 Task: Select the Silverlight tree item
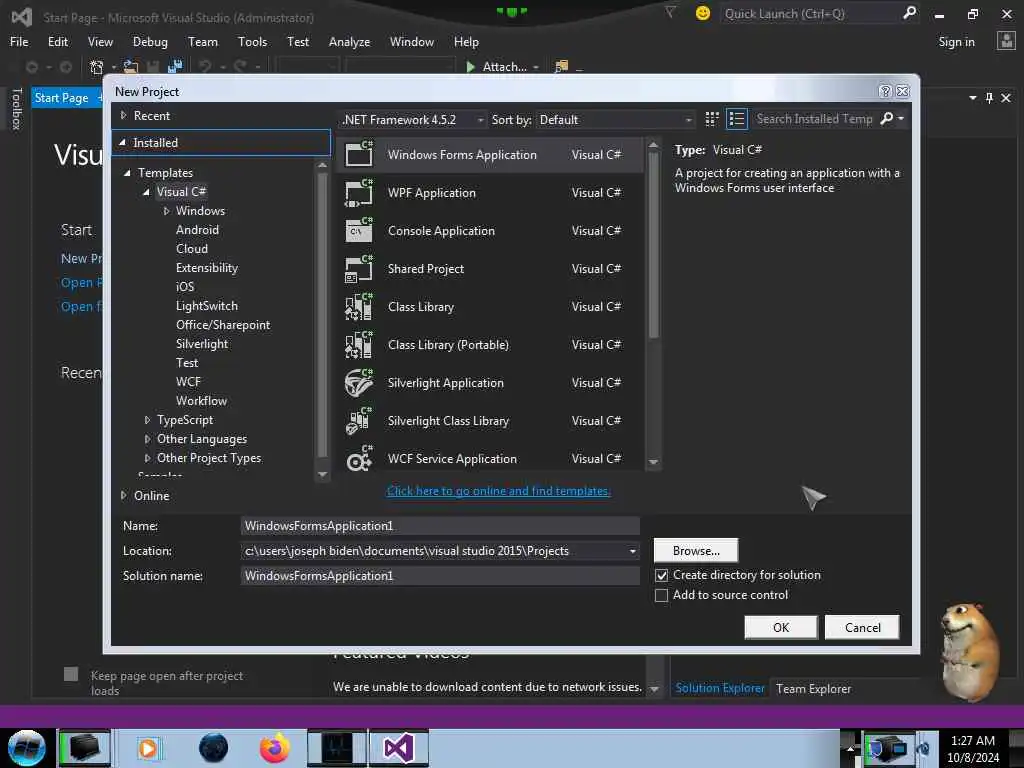coord(202,344)
